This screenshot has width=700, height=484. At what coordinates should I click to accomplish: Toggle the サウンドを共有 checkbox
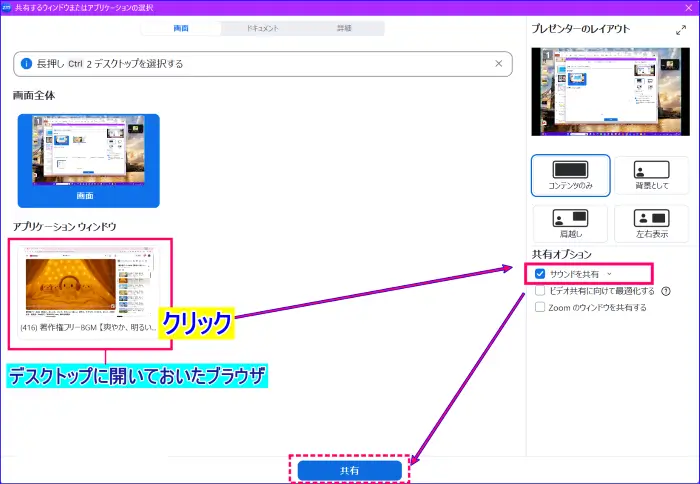click(x=540, y=274)
